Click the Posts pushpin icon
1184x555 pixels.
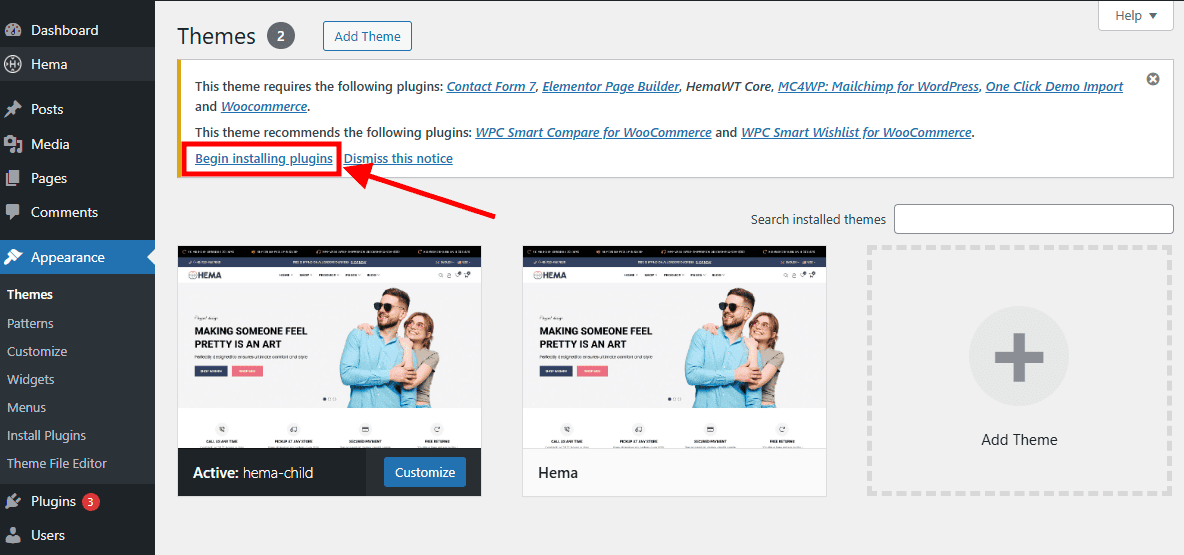click(14, 109)
